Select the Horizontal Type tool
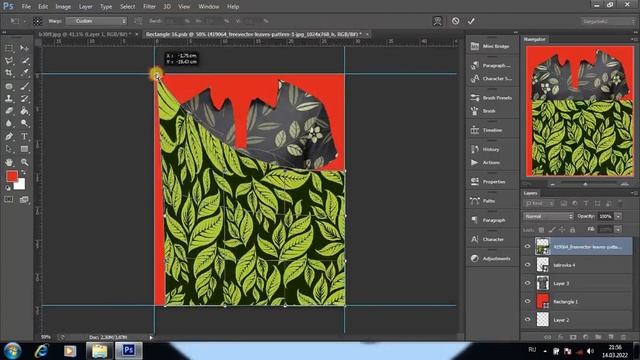The image size is (640, 360). (x=24, y=136)
